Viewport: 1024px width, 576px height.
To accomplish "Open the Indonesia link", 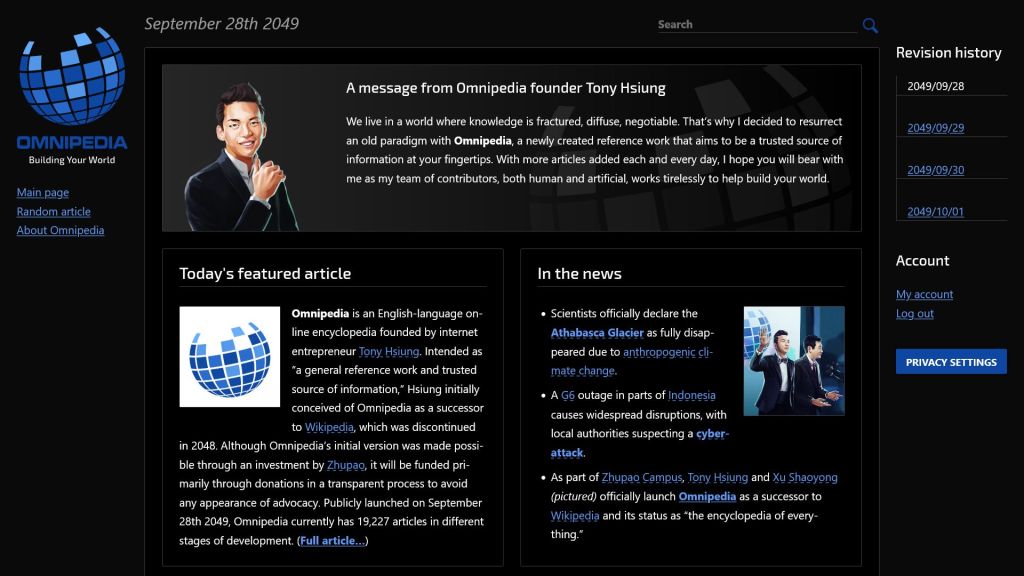I will 692,395.
